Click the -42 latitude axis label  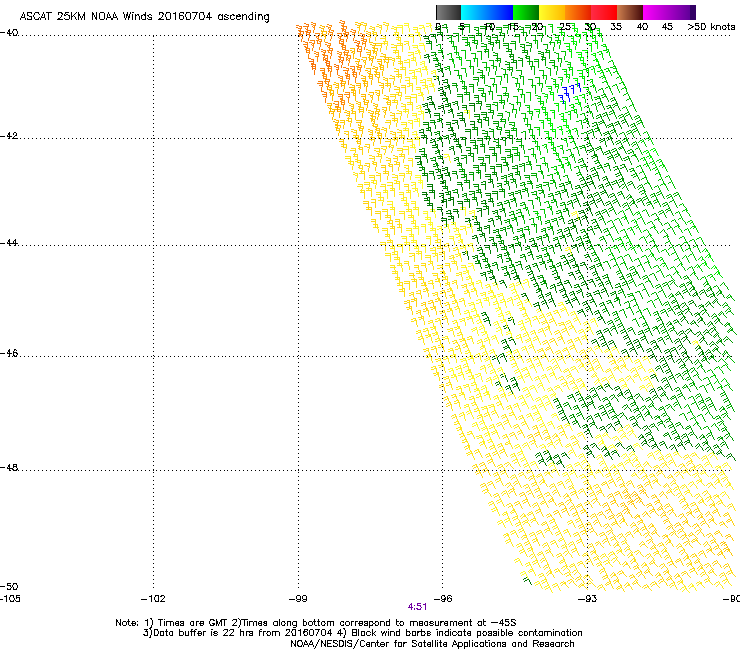point(9,136)
